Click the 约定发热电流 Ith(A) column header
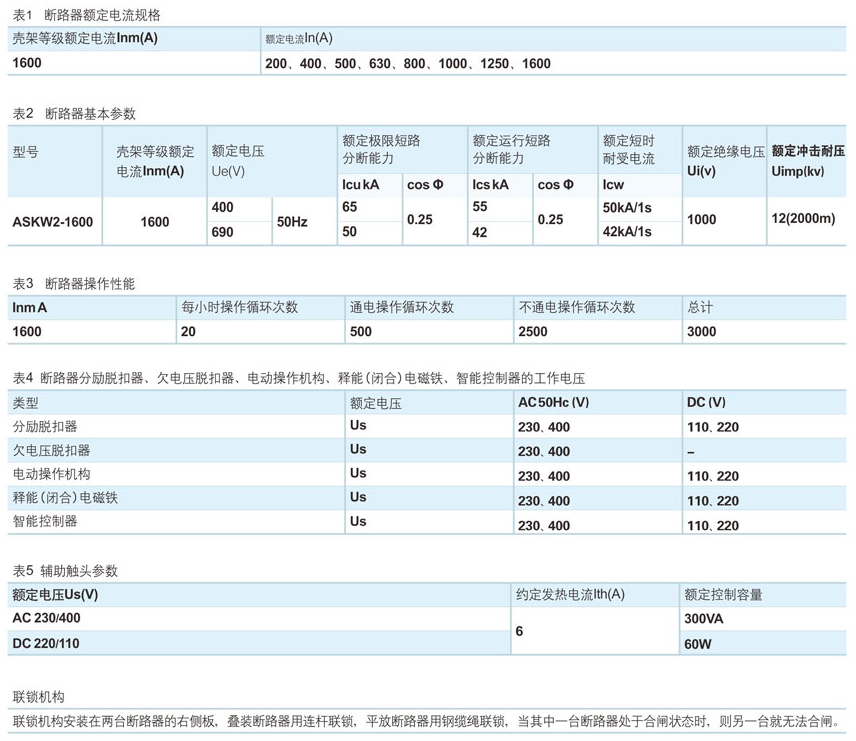The width and height of the screenshot is (856, 741). pos(570,595)
